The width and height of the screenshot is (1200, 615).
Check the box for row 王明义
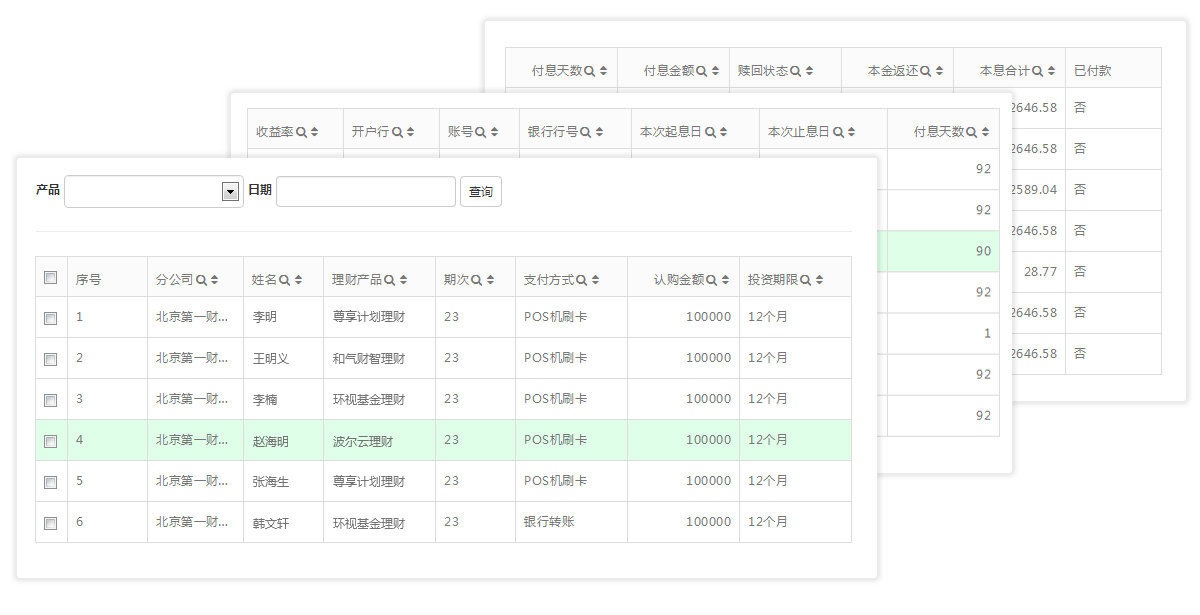click(51, 359)
